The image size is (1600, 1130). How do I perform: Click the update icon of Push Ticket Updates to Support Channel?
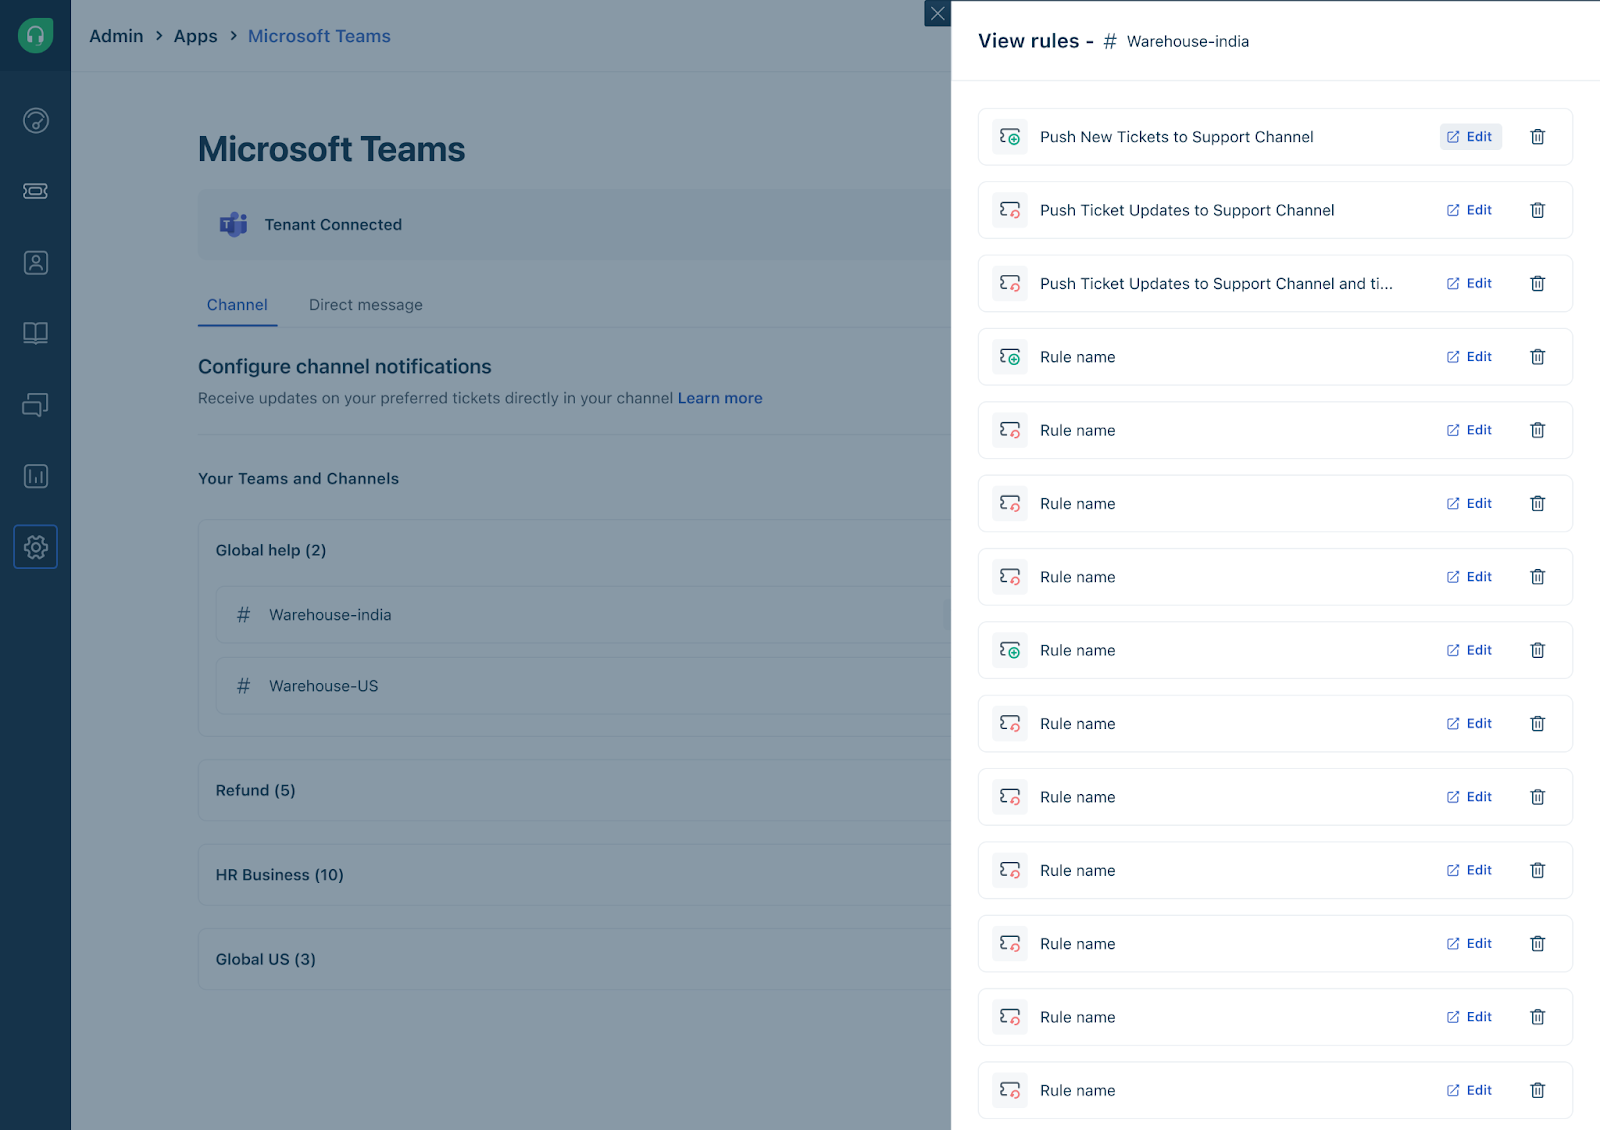tap(1010, 210)
